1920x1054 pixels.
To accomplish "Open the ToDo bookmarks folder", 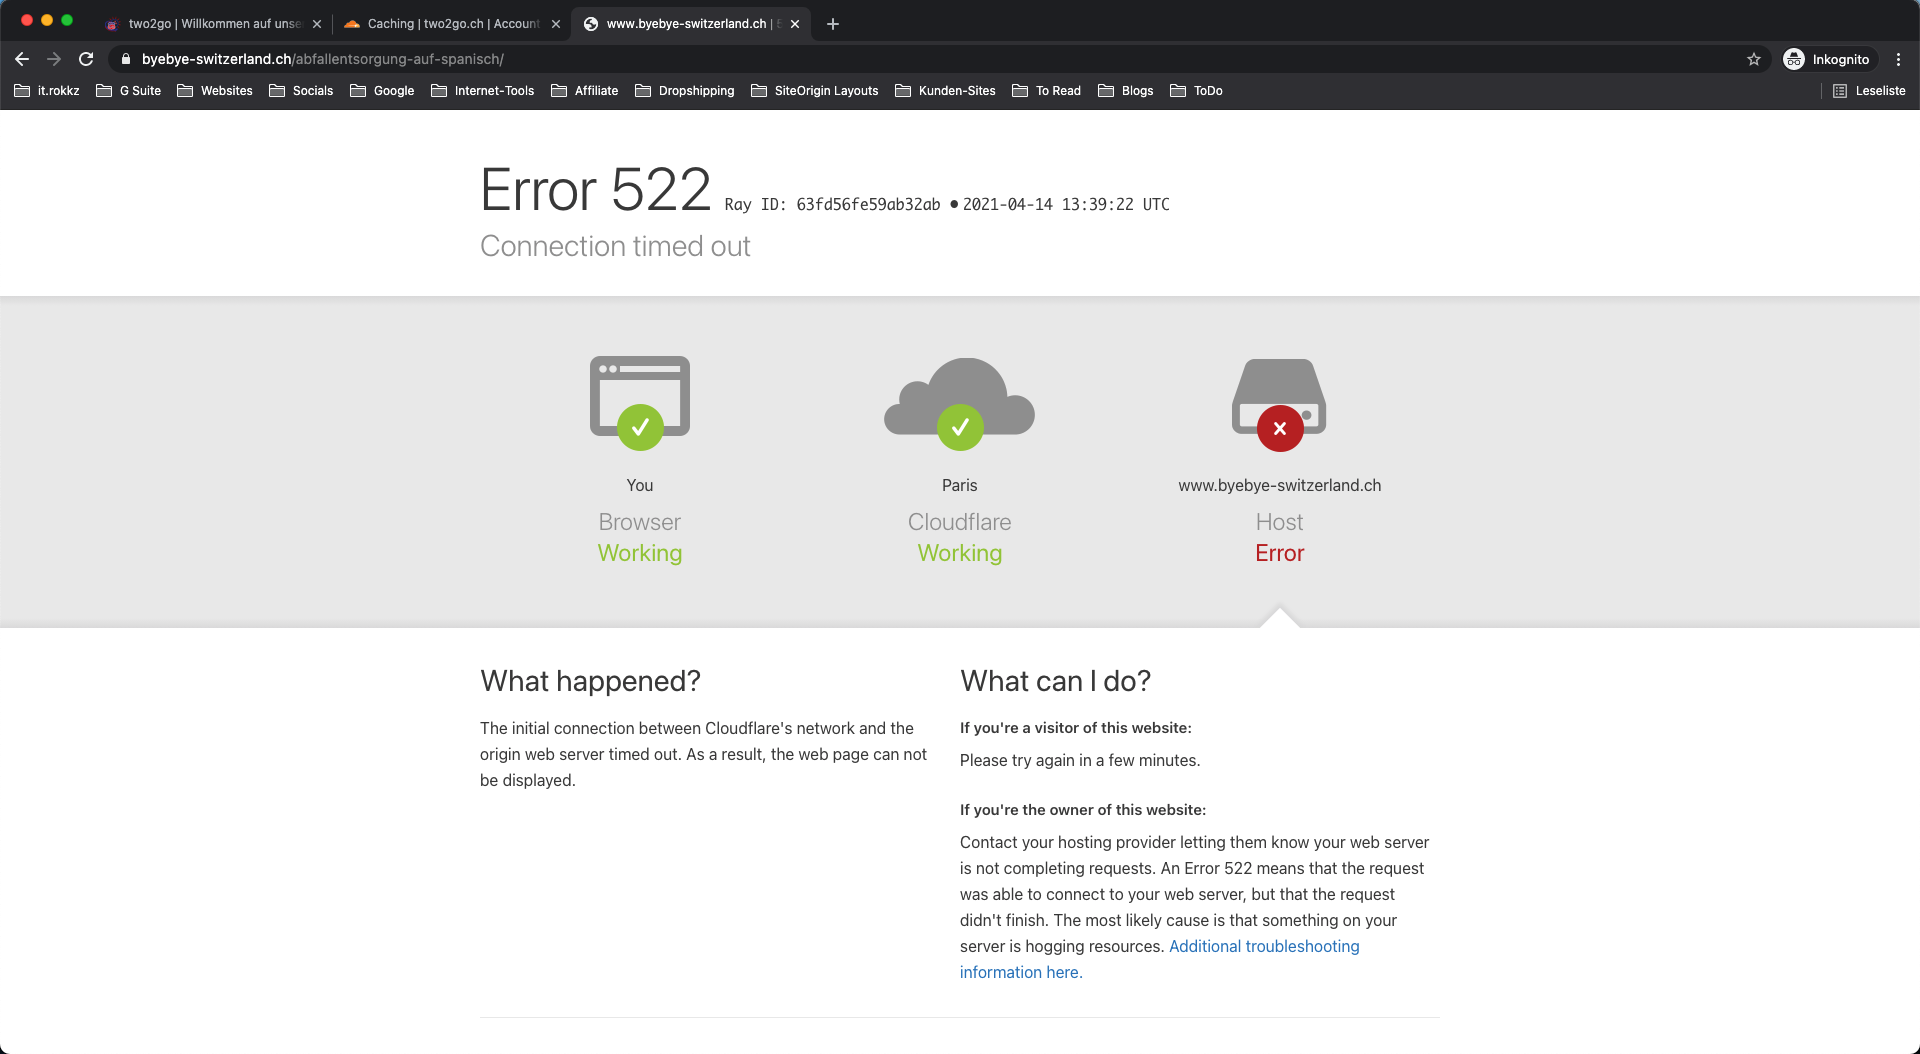I will tap(1197, 91).
